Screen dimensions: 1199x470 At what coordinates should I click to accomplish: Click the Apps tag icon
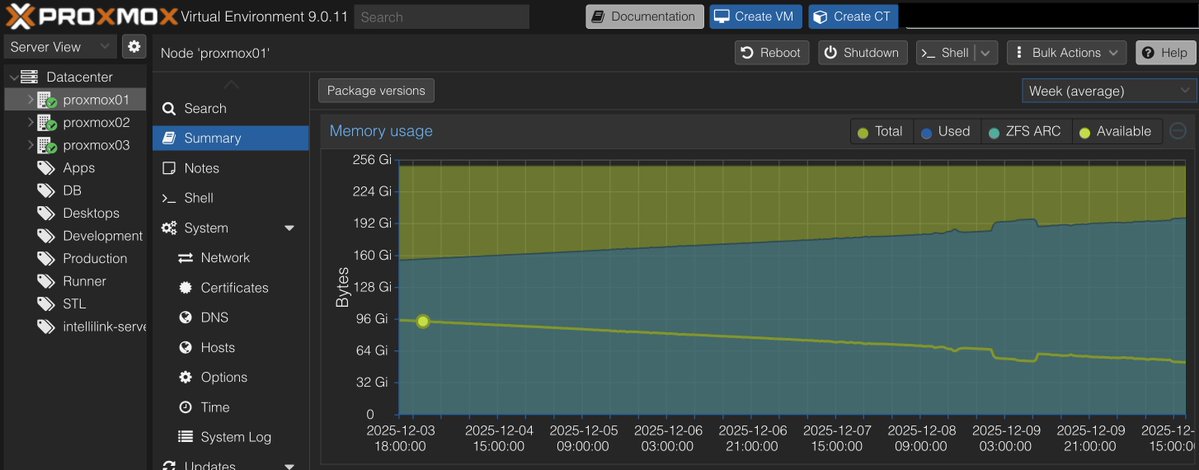pos(46,168)
